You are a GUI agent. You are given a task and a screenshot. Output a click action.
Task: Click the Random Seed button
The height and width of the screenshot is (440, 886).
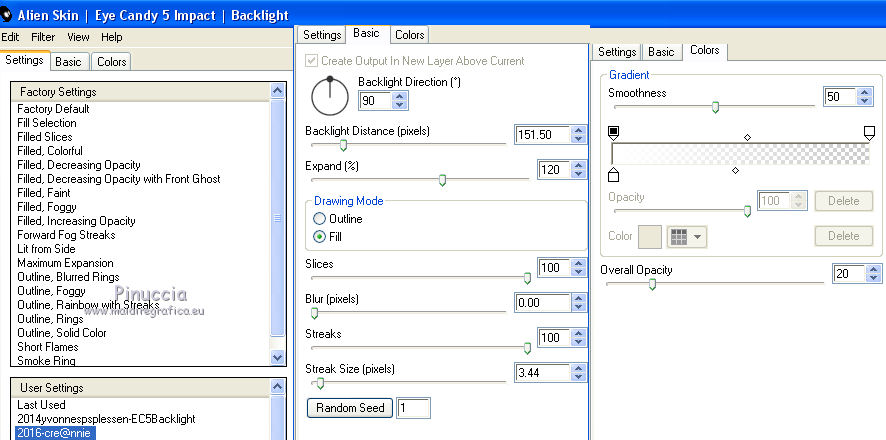pos(350,408)
